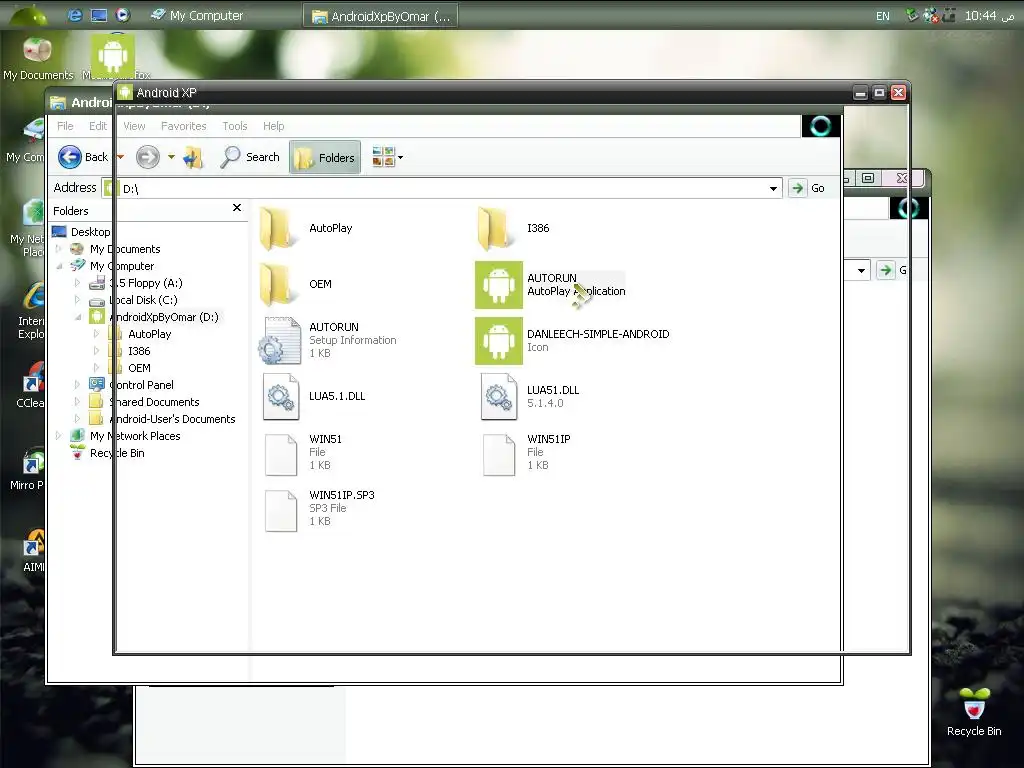Click the Android start button
The image size is (1024, 768).
[28, 14]
